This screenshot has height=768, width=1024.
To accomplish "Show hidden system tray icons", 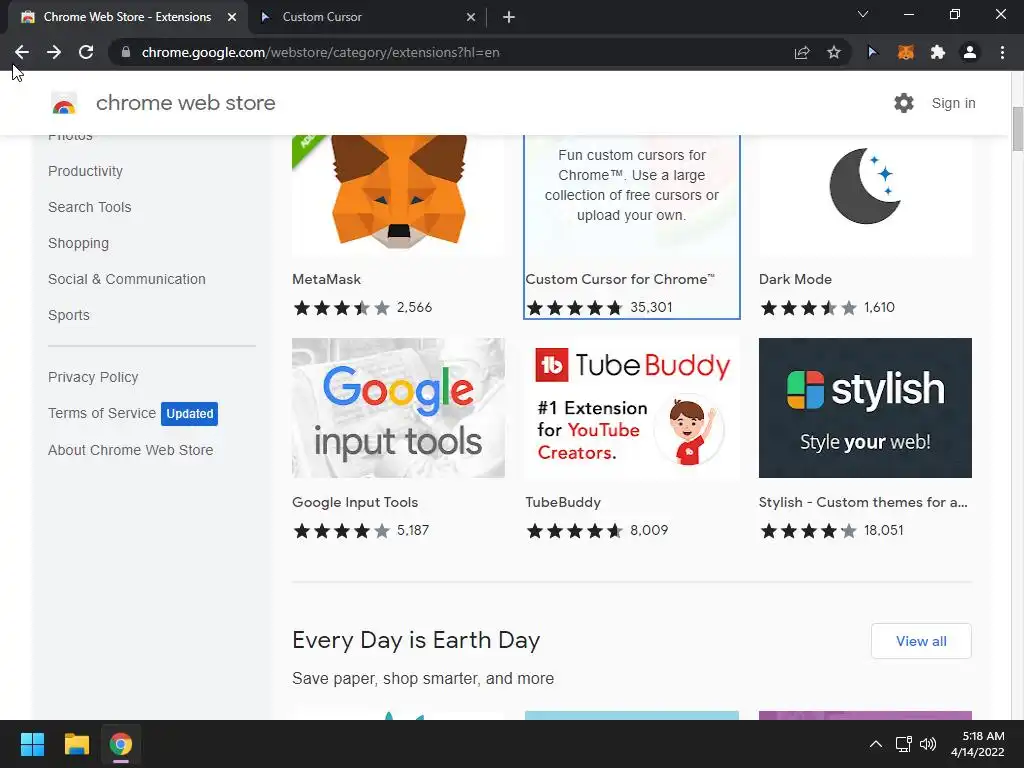I will pyautogui.click(x=876, y=744).
